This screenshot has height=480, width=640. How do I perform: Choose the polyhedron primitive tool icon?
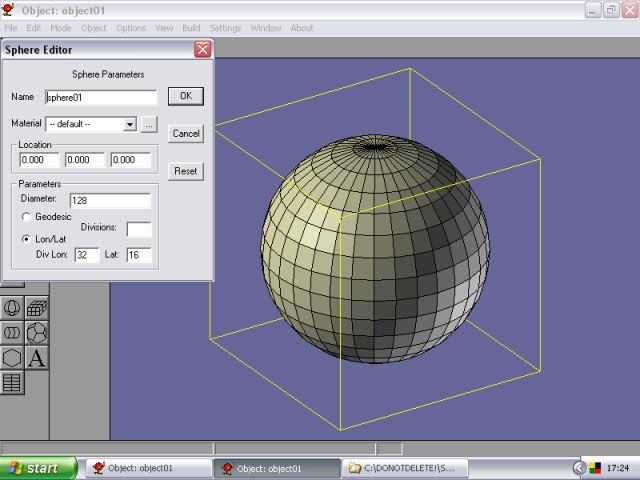pyautogui.click(x=37, y=333)
